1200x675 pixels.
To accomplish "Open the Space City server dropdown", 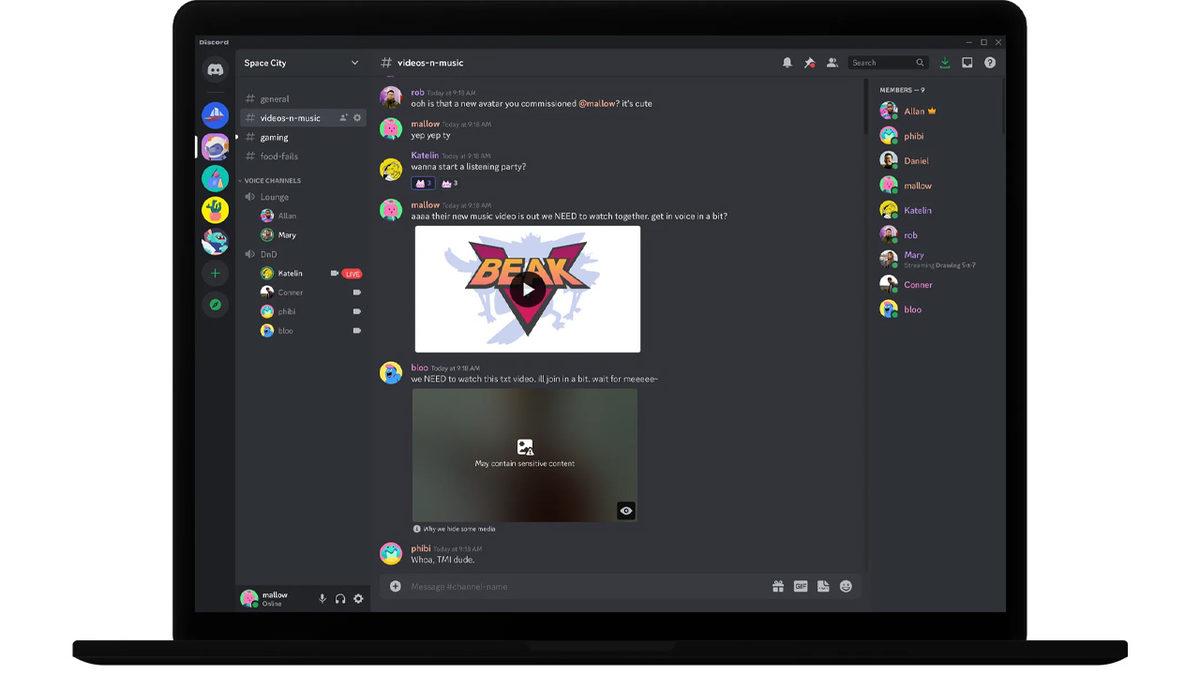I will (x=300, y=62).
